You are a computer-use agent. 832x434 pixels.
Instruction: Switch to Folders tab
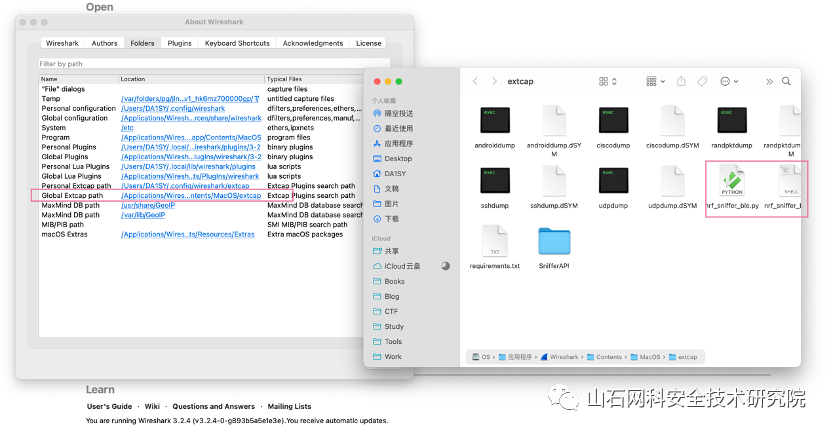(x=142, y=43)
